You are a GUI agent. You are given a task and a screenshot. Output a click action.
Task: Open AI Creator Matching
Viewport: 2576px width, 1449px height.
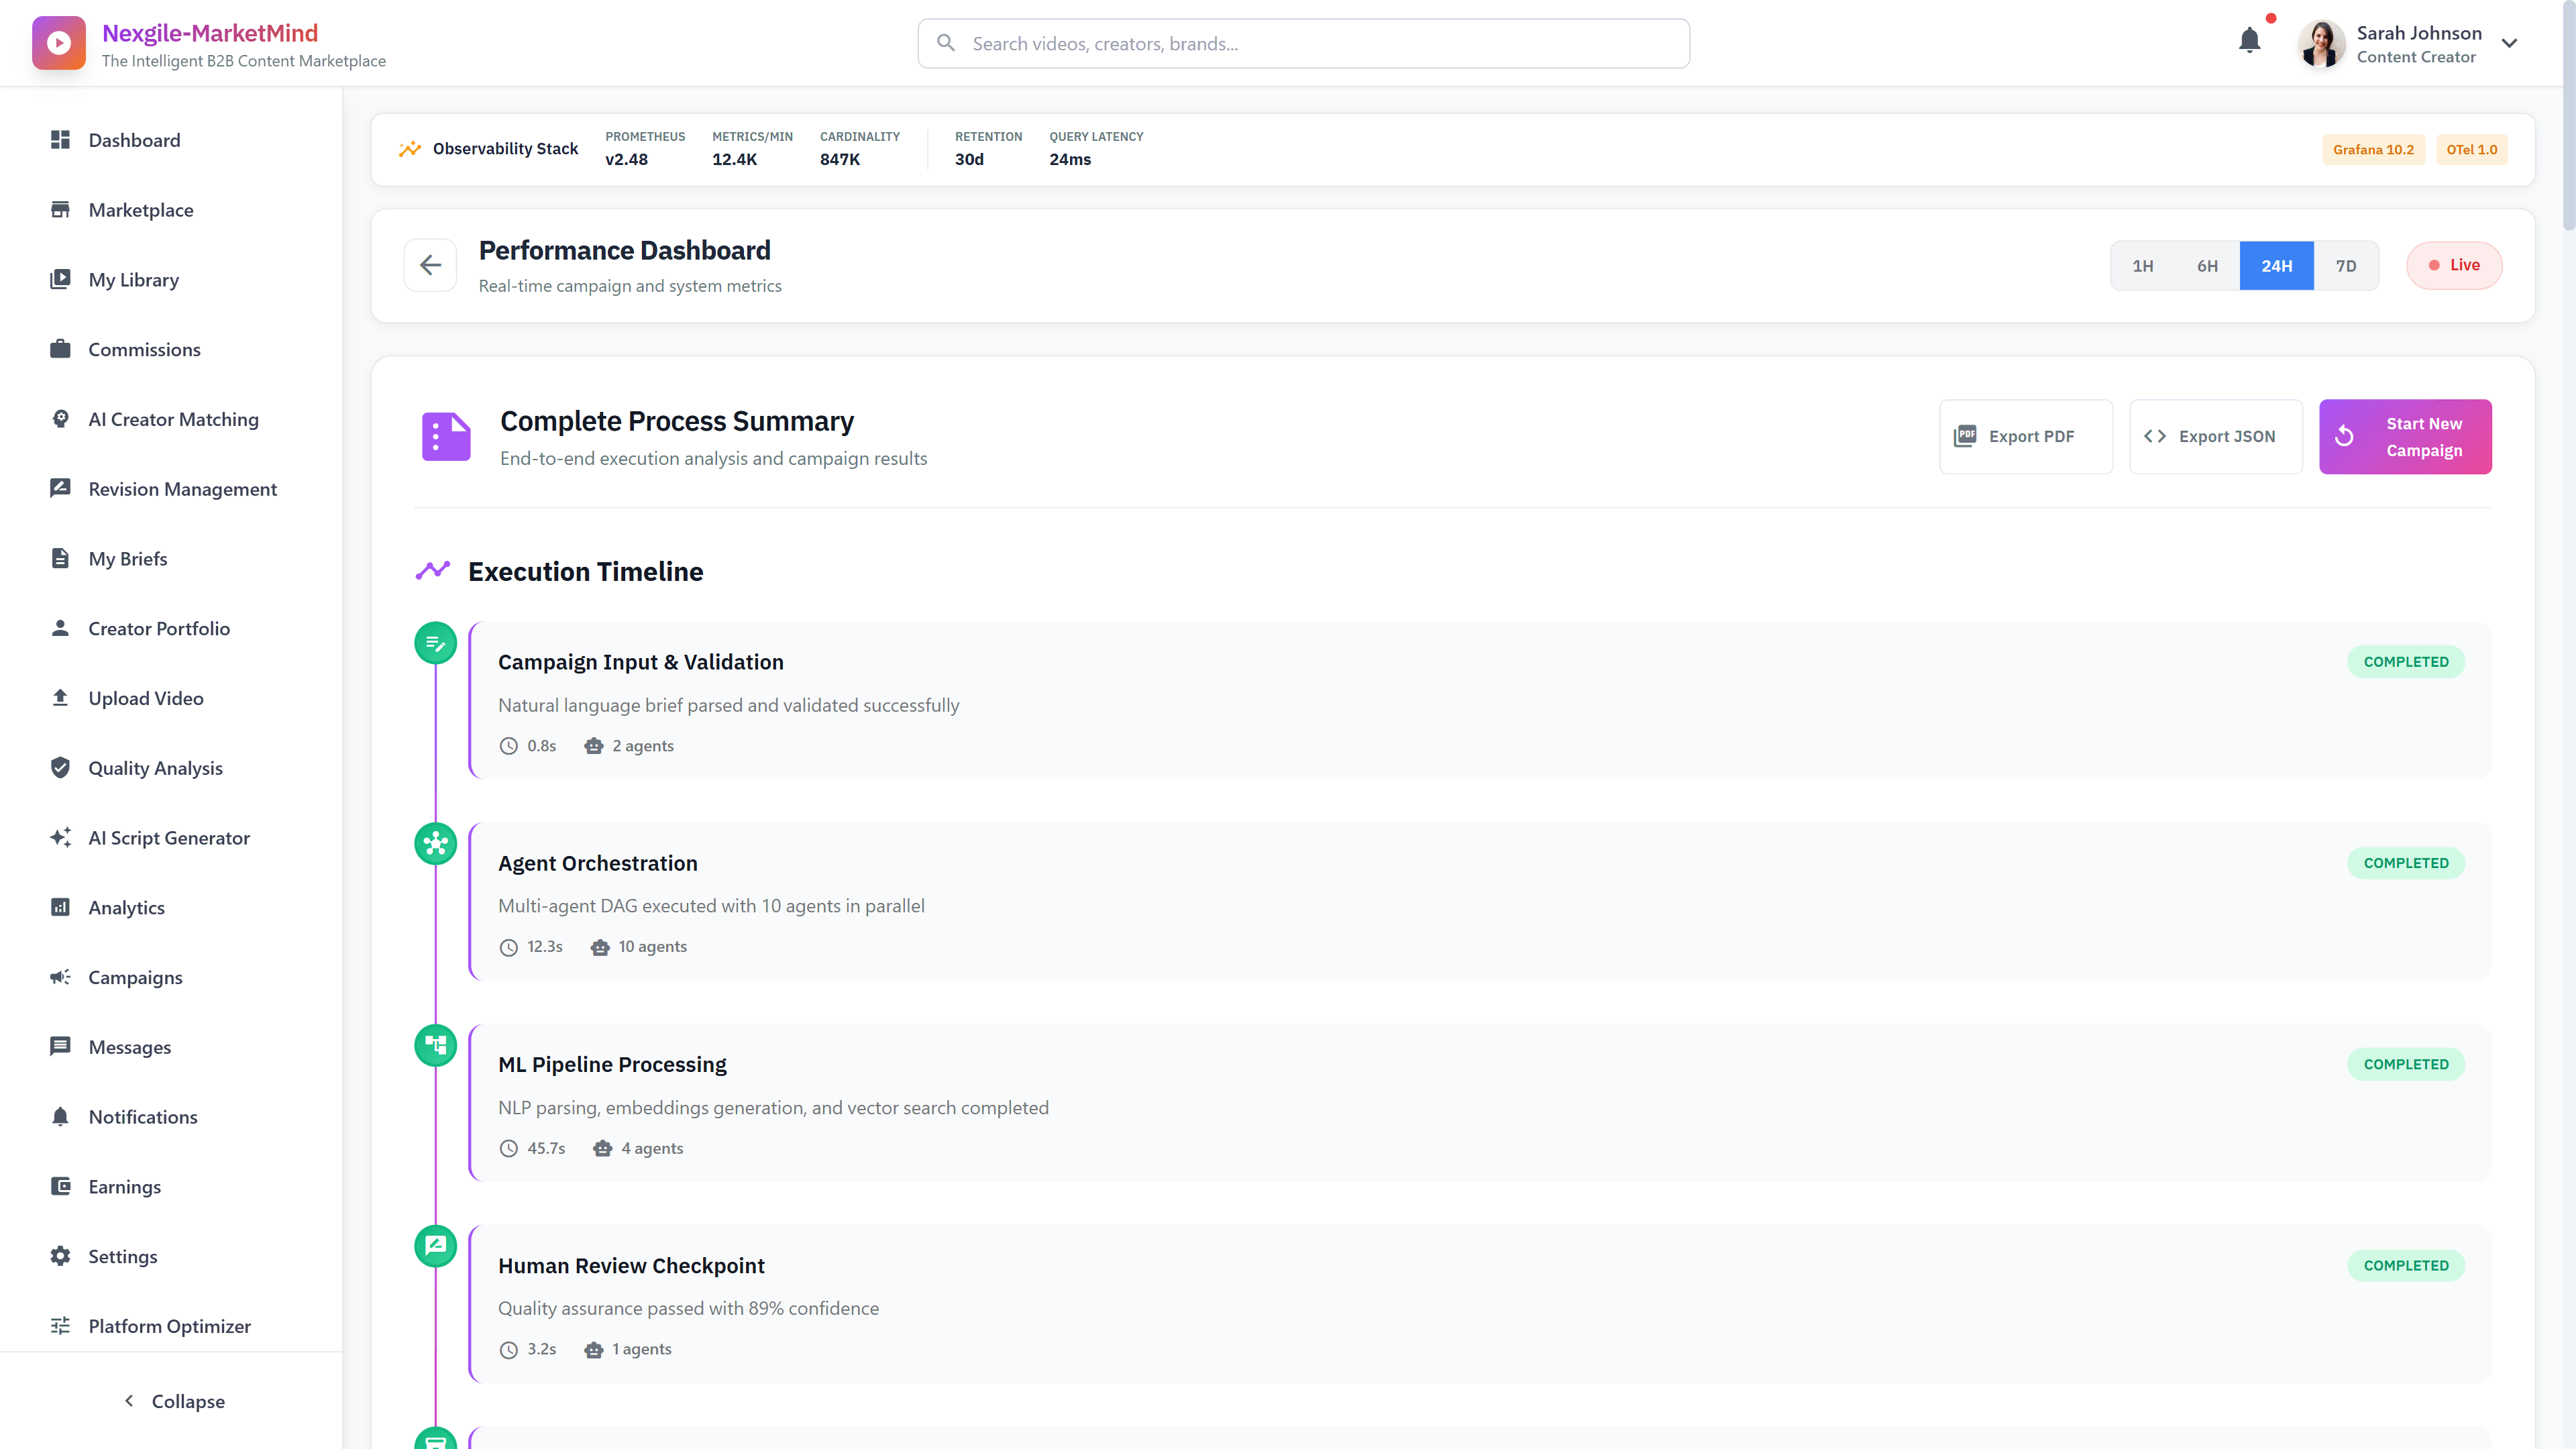[x=172, y=419]
